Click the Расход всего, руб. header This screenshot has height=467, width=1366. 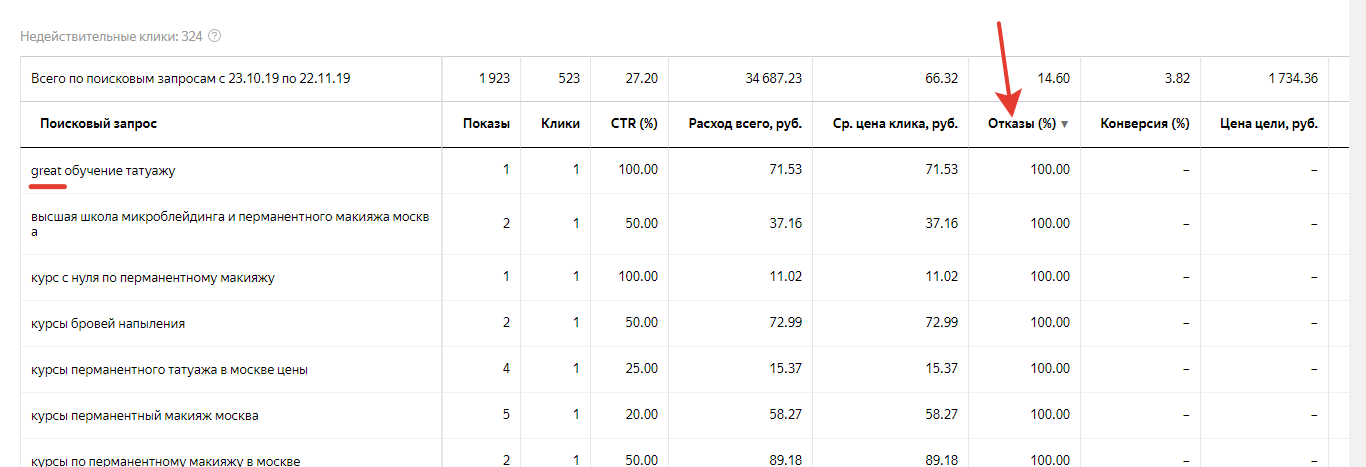coord(745,124)
